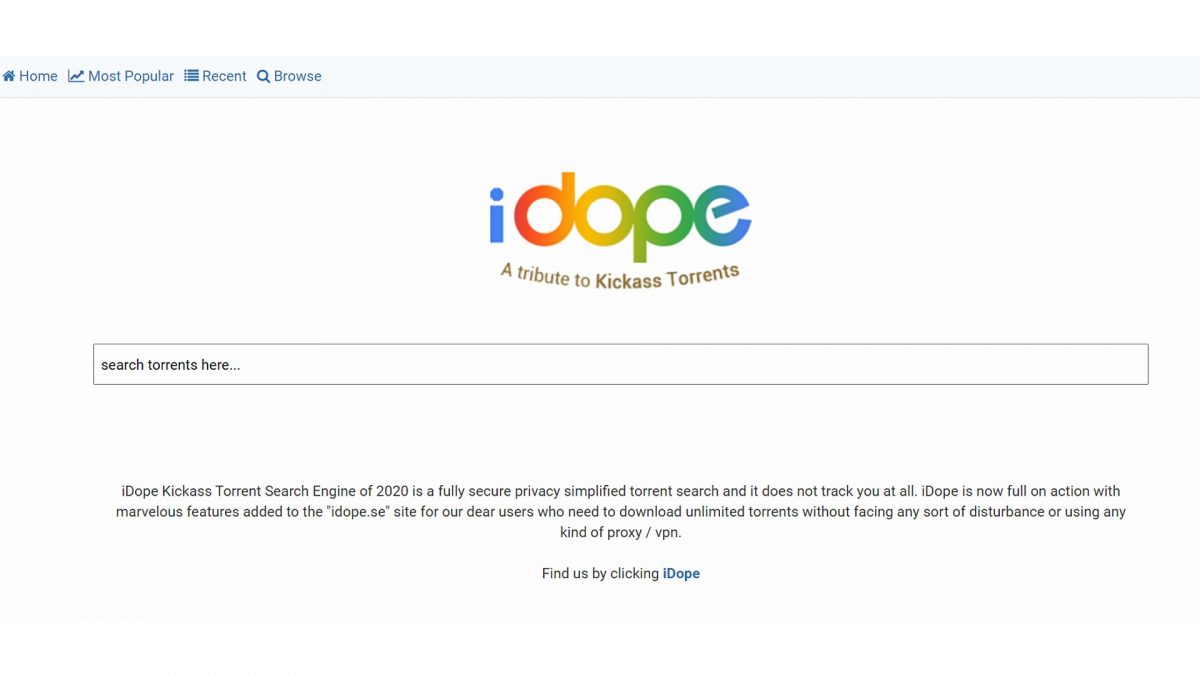The image size is (1200, 675).
Task: Click the 'kind of proxy / vpn.' line
Action: [x=620, y=533]
